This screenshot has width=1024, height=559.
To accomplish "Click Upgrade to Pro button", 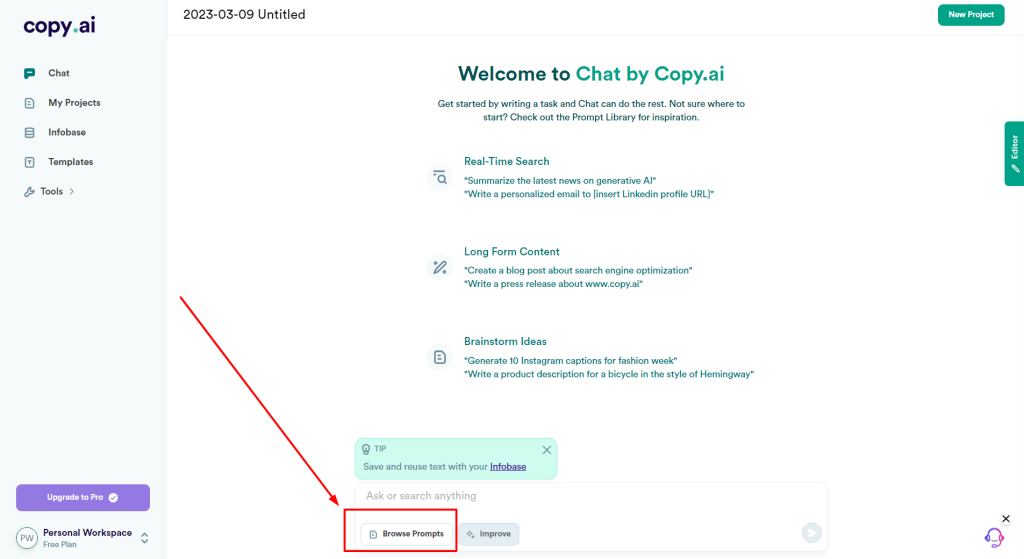I will (83, 498).
